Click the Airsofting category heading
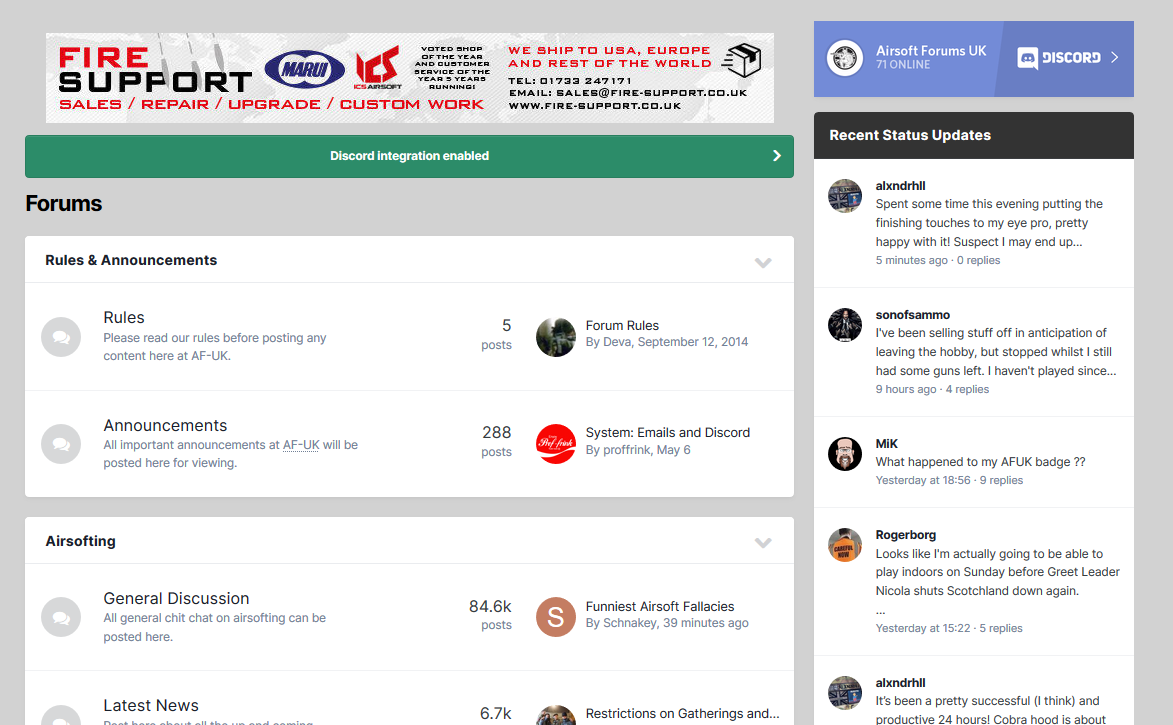The image size is (1173, 725). [80, 541]
